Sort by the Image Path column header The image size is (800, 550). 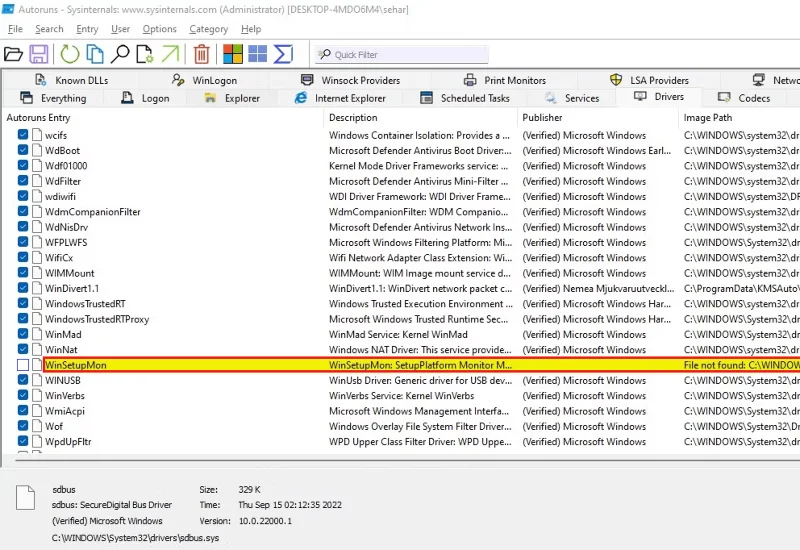click(739, 117)
